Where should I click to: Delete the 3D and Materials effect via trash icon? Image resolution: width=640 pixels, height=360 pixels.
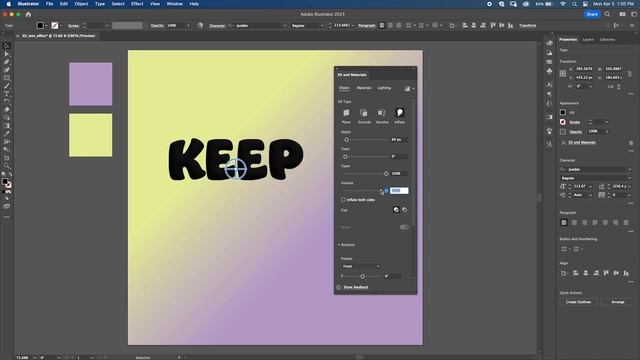[631, 143]
